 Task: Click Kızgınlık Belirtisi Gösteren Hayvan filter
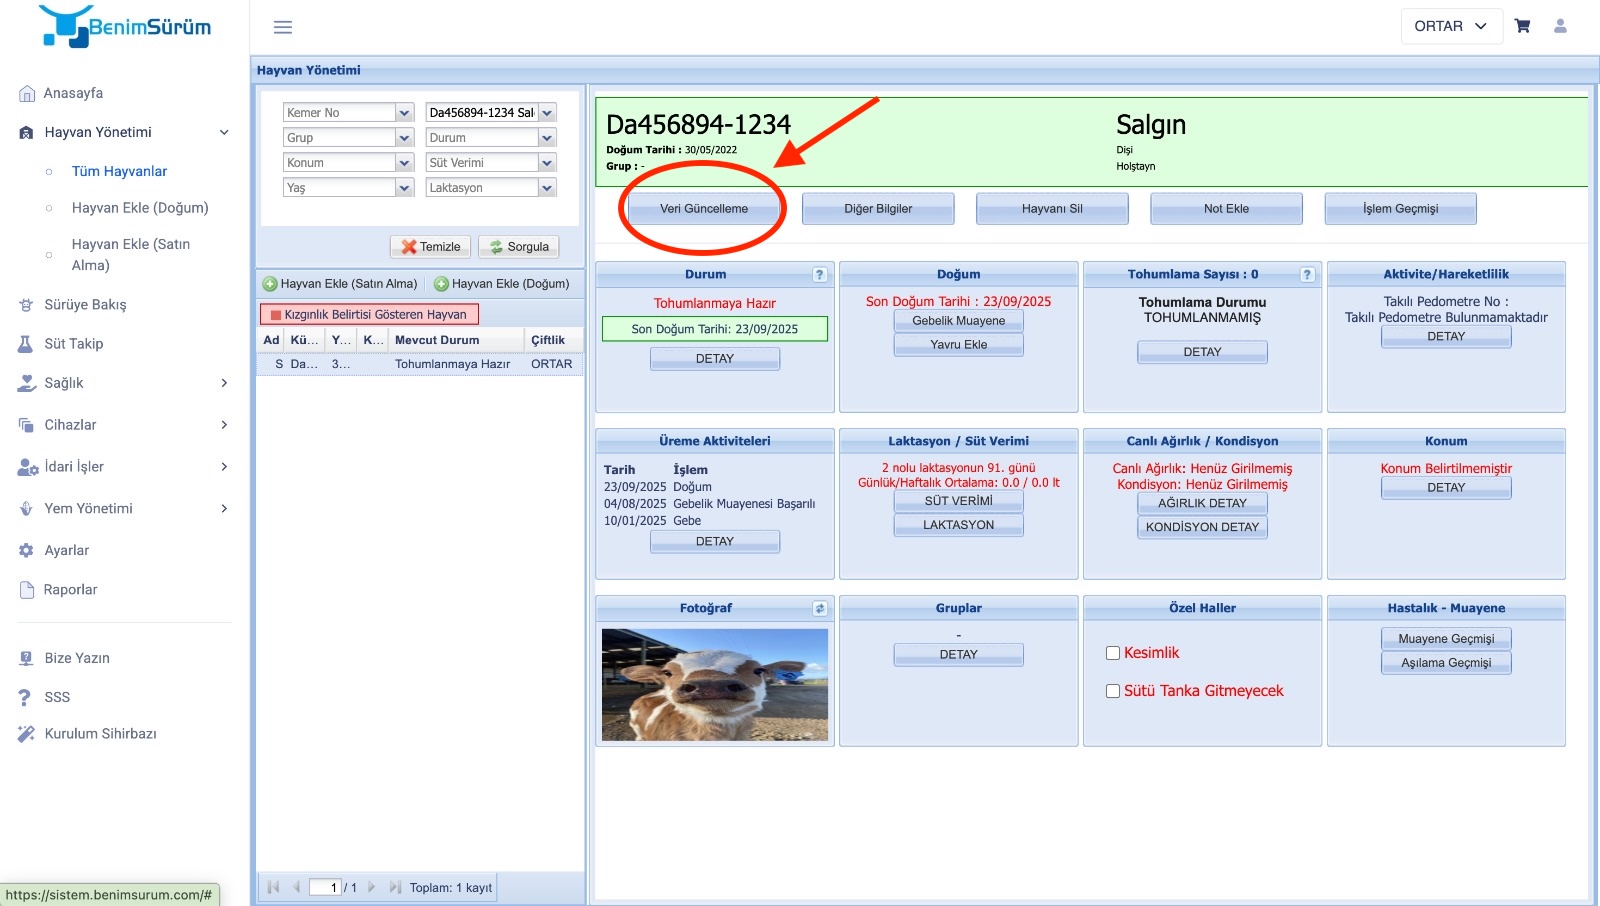pos(369,314)
